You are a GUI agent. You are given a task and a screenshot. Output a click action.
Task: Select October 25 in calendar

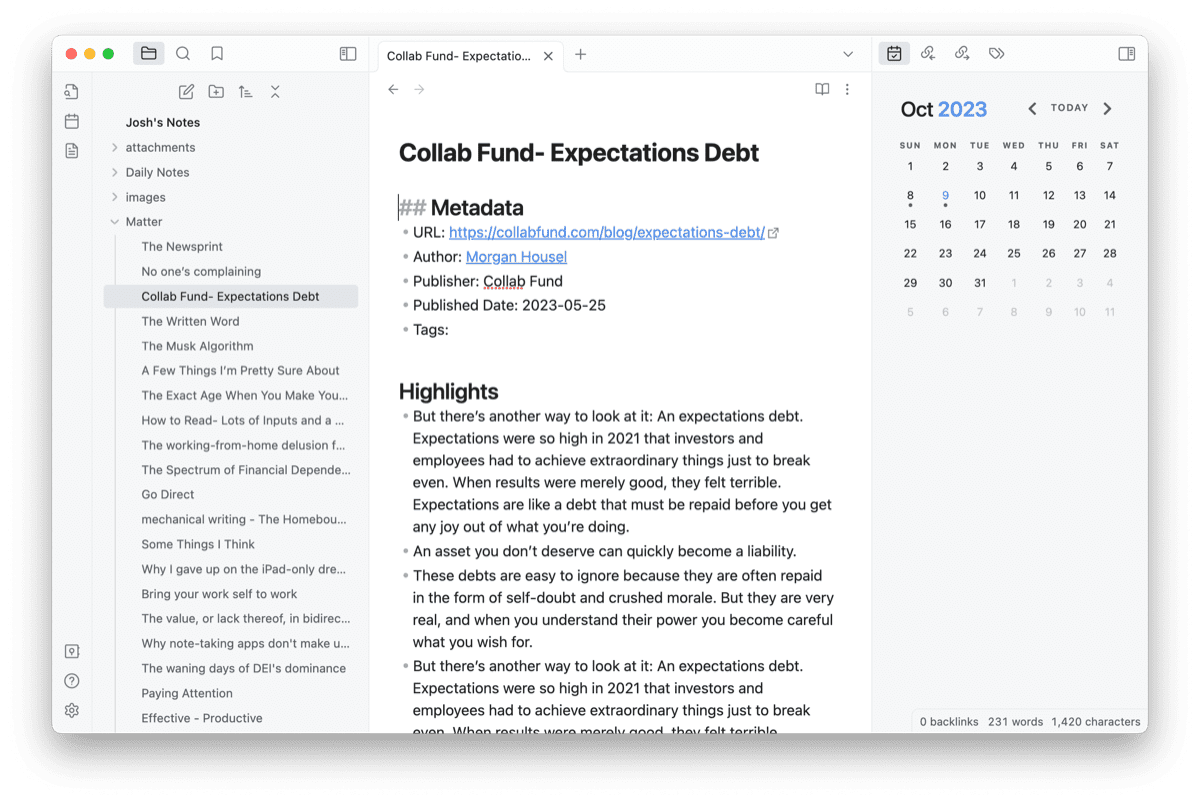pyautogui.click(x=1014, y=254)
